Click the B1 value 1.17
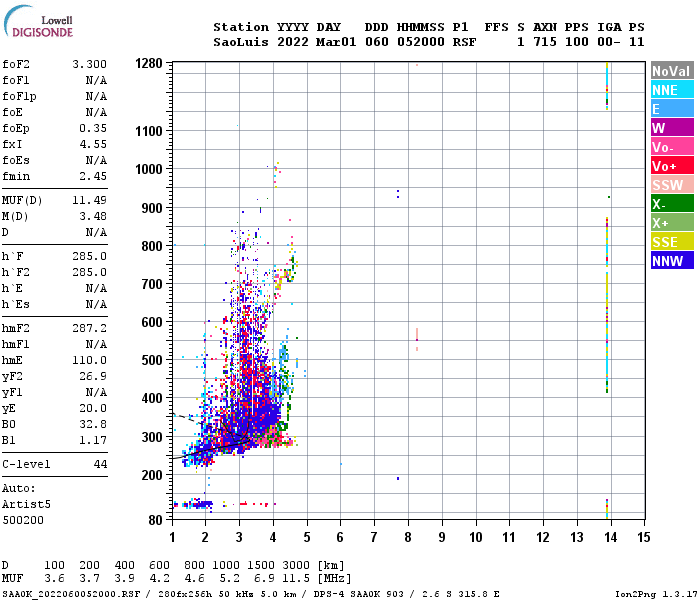700x600 pixels. pyautogui.click(x=93, y=440)
